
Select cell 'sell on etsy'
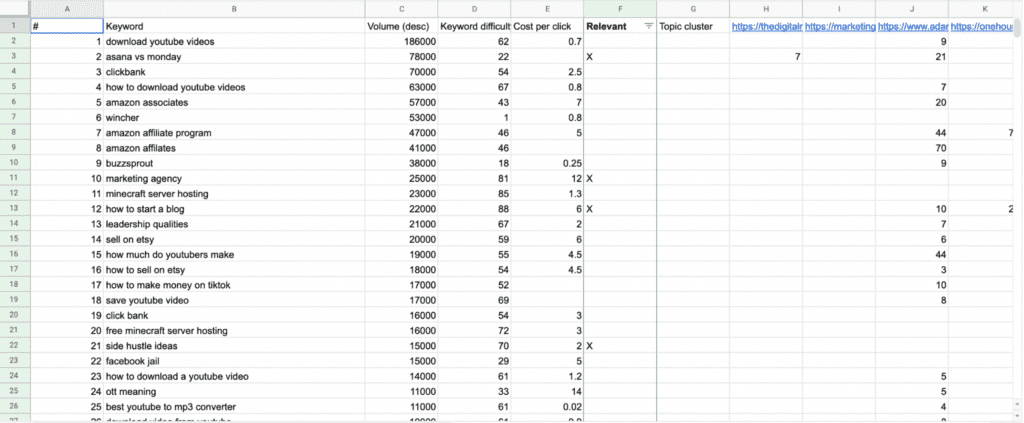(x=234, y=240)
